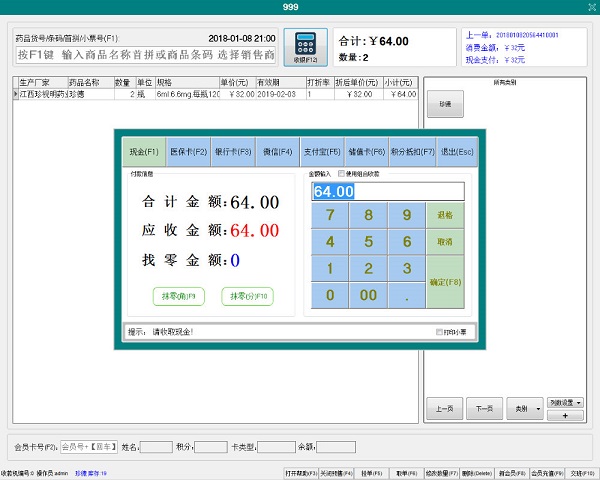
Task: Click the 取消 cancel key
Action: pyautogui.click(x=445, y=242)
